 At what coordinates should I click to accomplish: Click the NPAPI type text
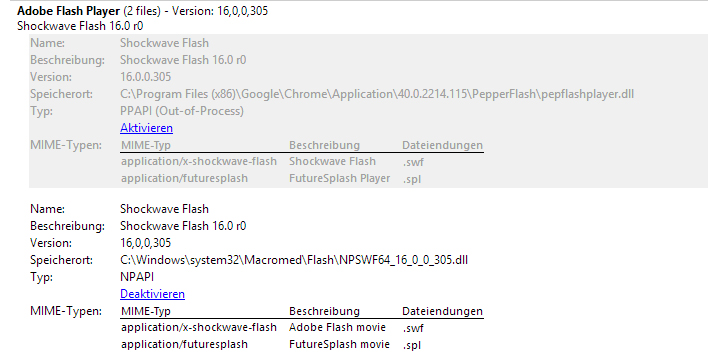(137, 277)
